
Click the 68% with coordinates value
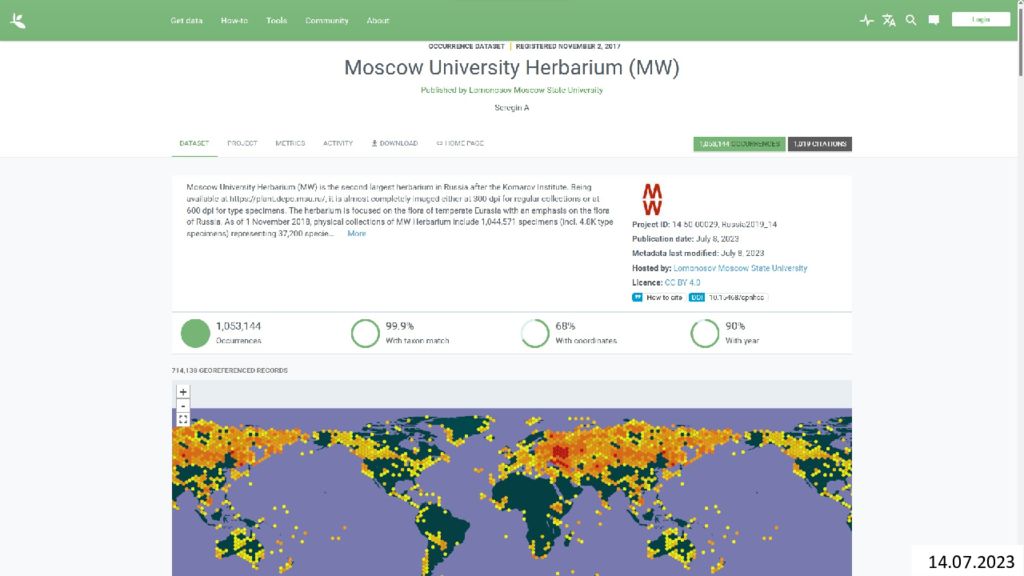(x=566, y=326)
